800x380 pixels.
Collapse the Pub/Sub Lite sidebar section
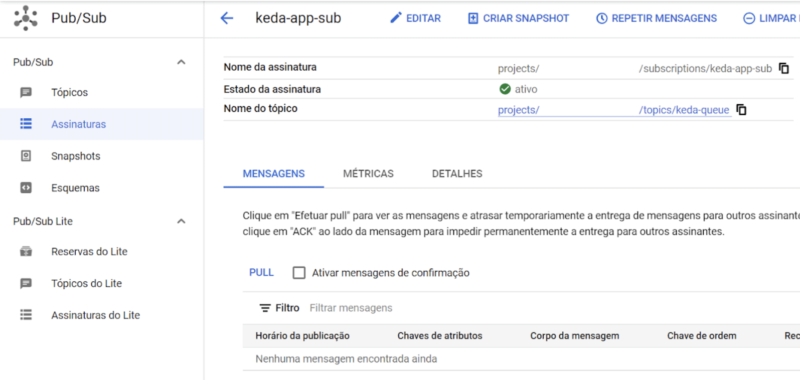click(x=181, y=221)
